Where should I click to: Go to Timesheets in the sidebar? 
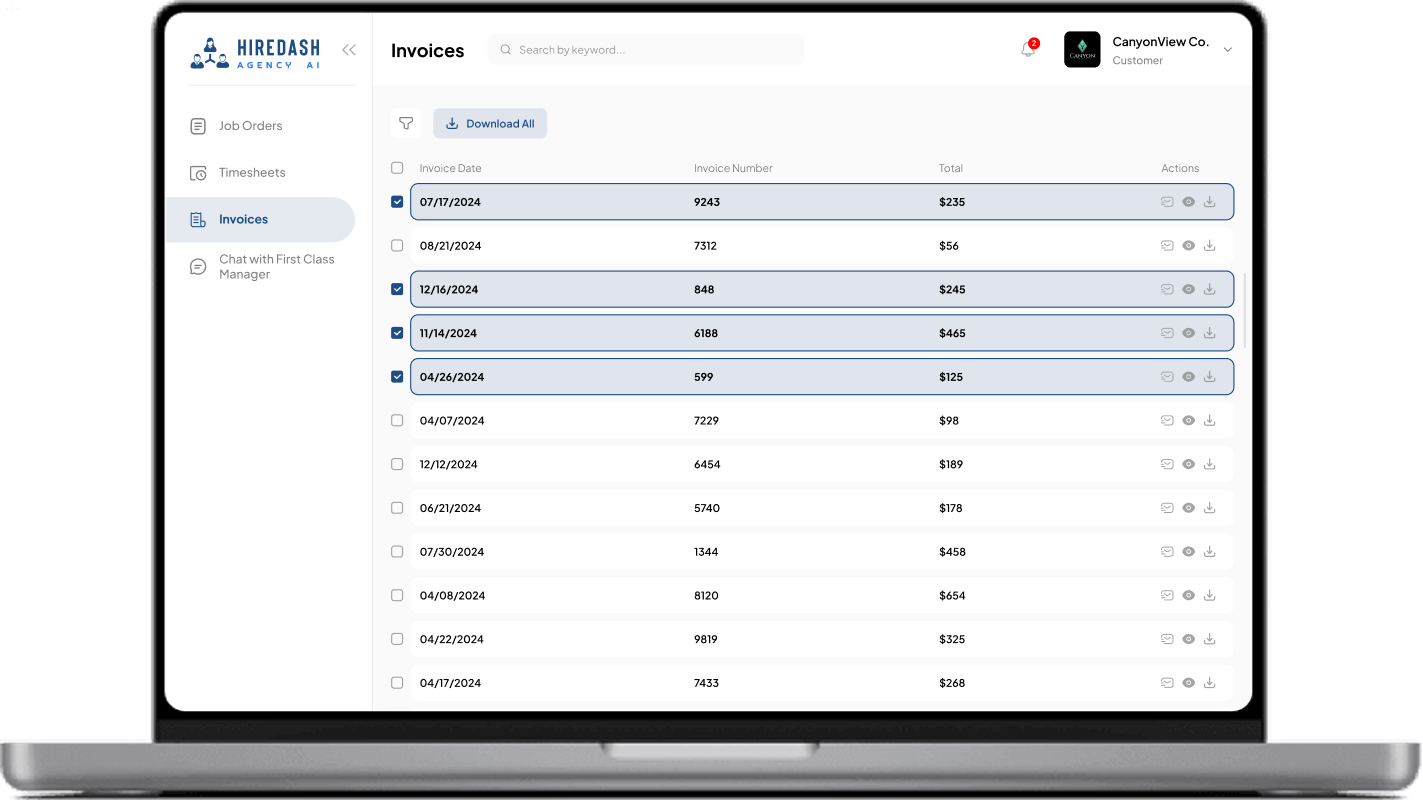click(252, 173)
